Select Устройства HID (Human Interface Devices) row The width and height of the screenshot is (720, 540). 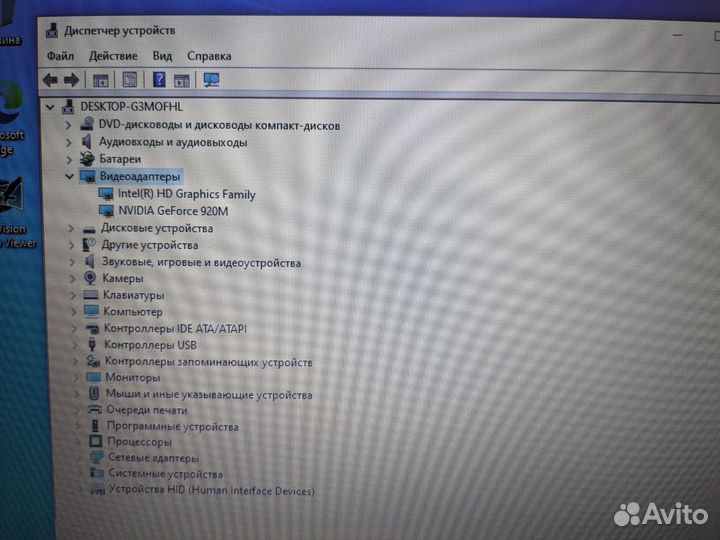click(x=212, y=490)
